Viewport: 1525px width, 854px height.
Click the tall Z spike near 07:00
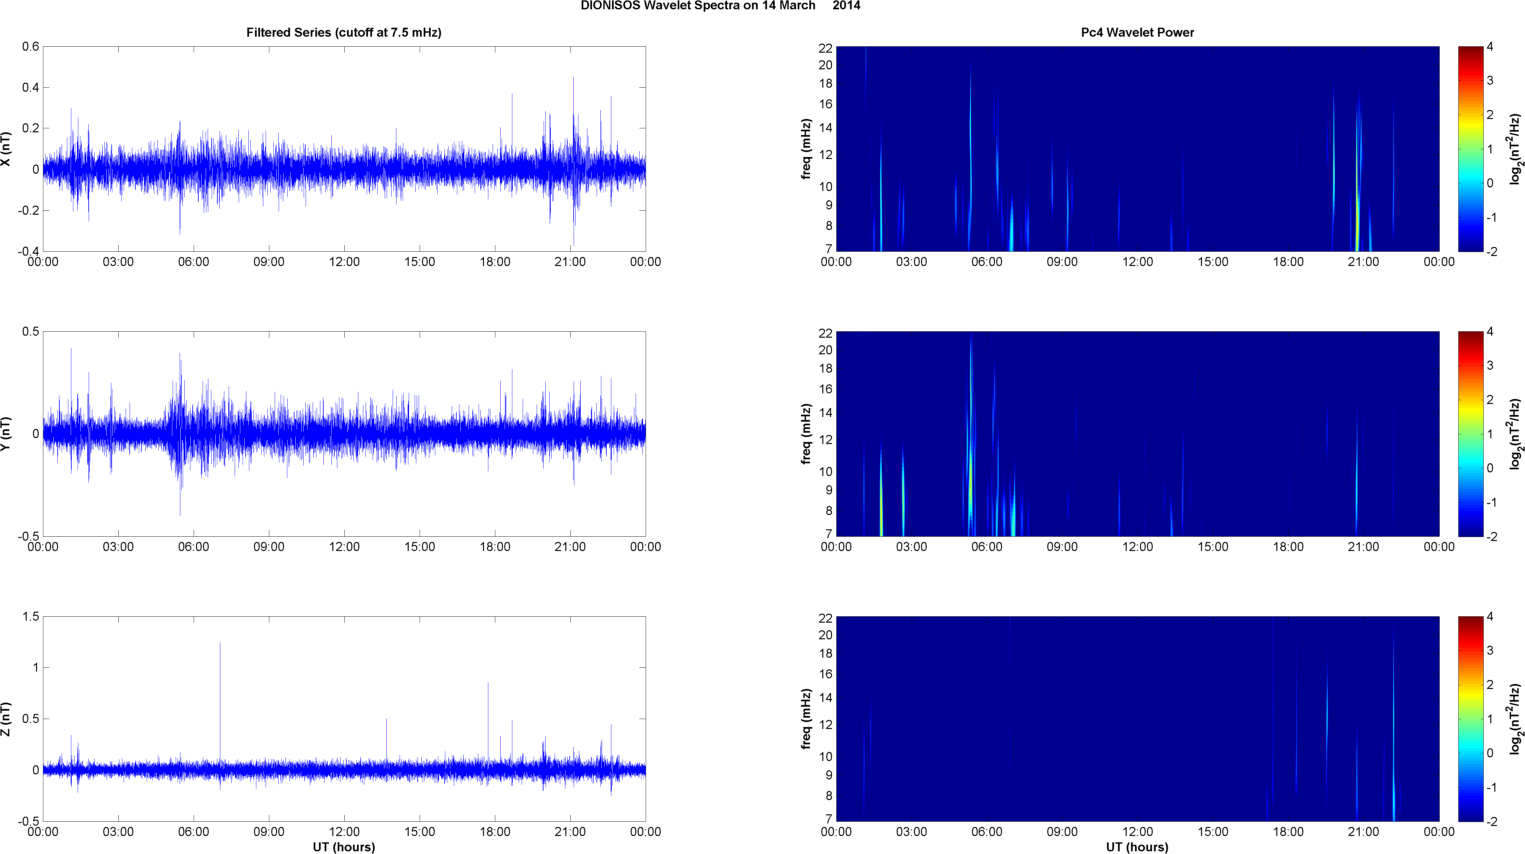[220, 705]
